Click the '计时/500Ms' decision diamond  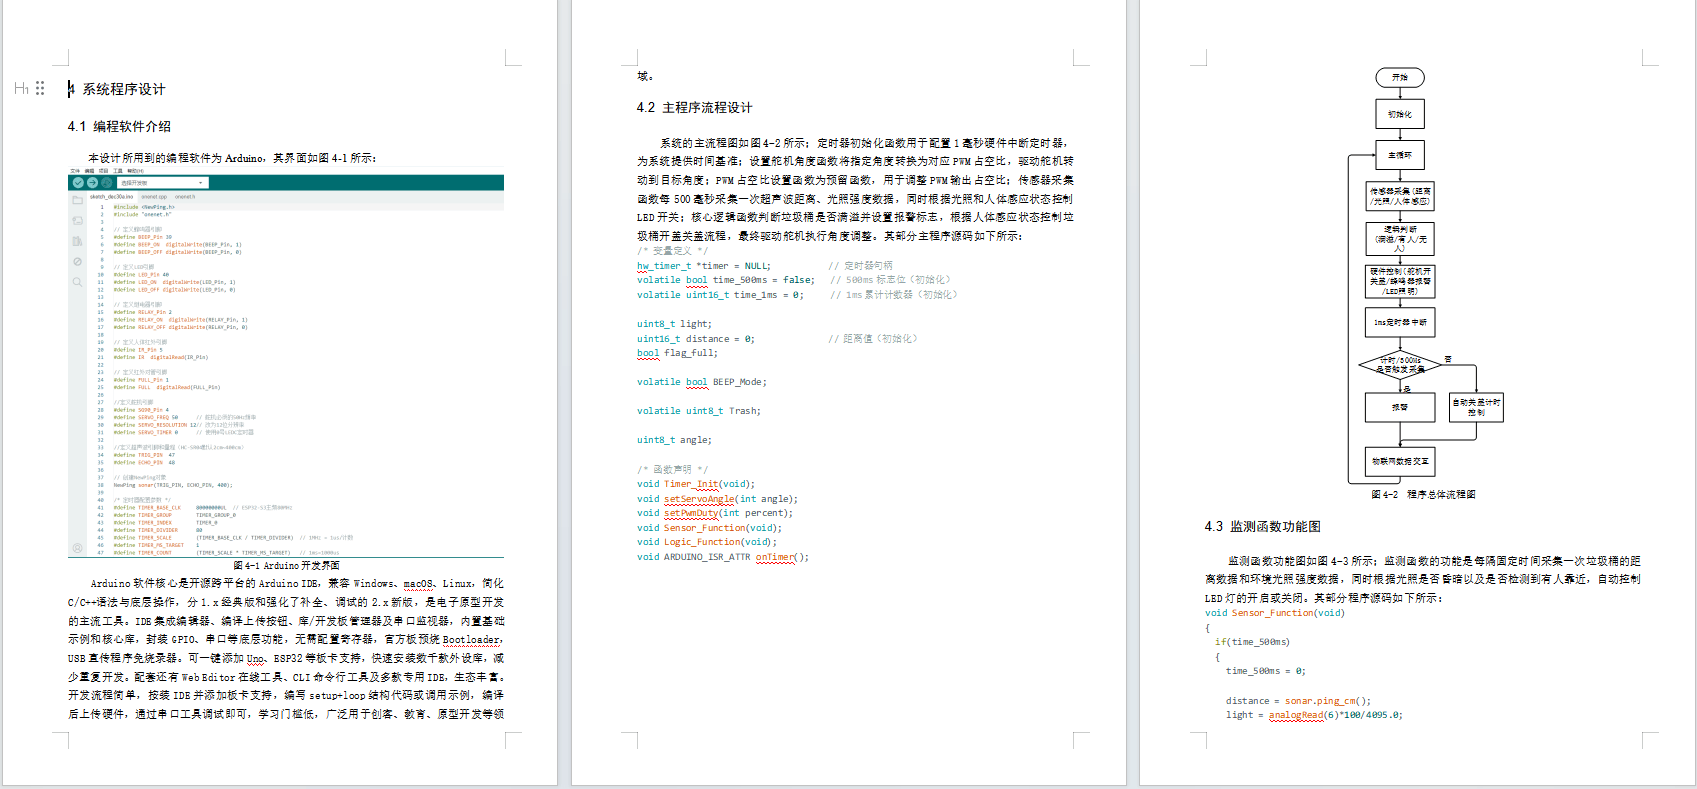[x=1400, y=365]
